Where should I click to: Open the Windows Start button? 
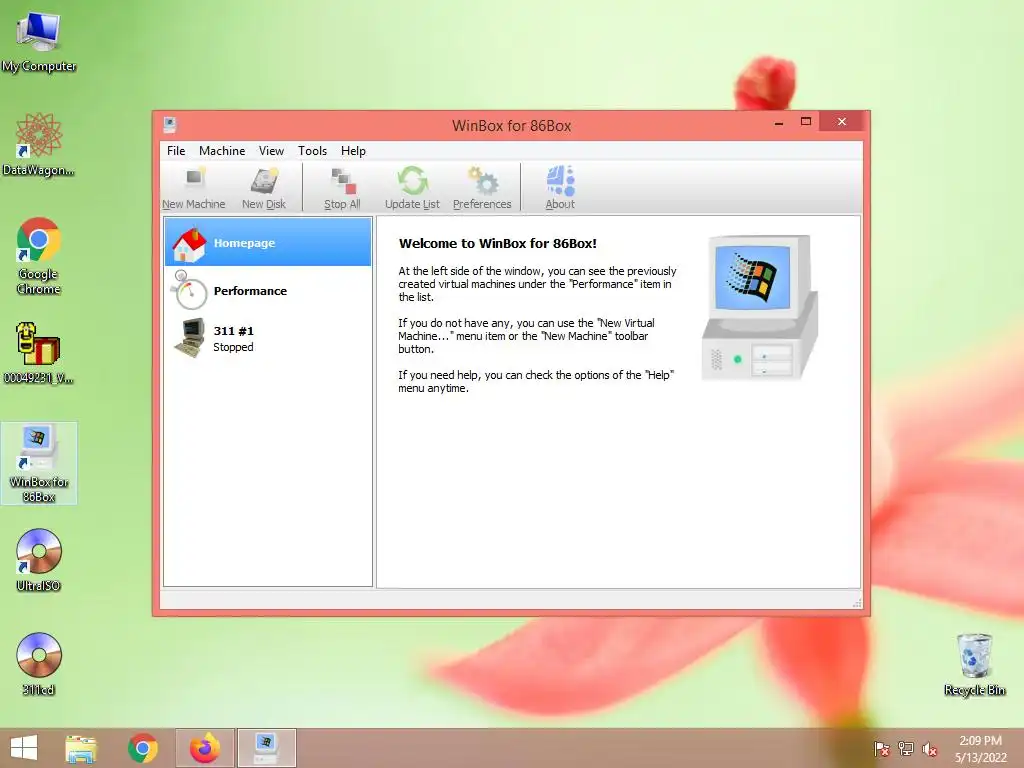[x=24, y=748]
